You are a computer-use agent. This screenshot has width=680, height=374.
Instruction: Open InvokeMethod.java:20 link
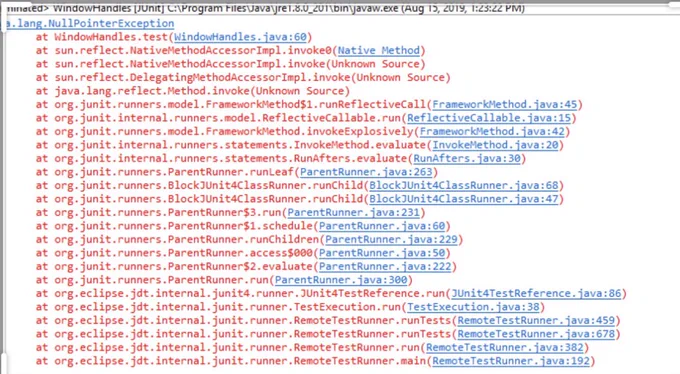(x=495, y=145)
